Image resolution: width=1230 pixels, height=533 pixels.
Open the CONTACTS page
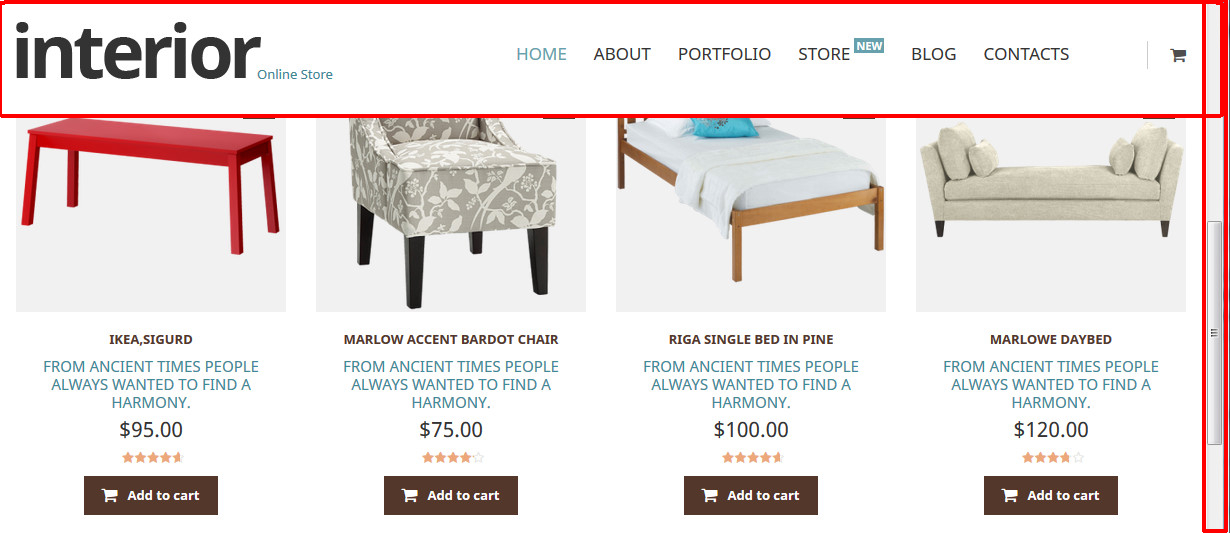1026,54
